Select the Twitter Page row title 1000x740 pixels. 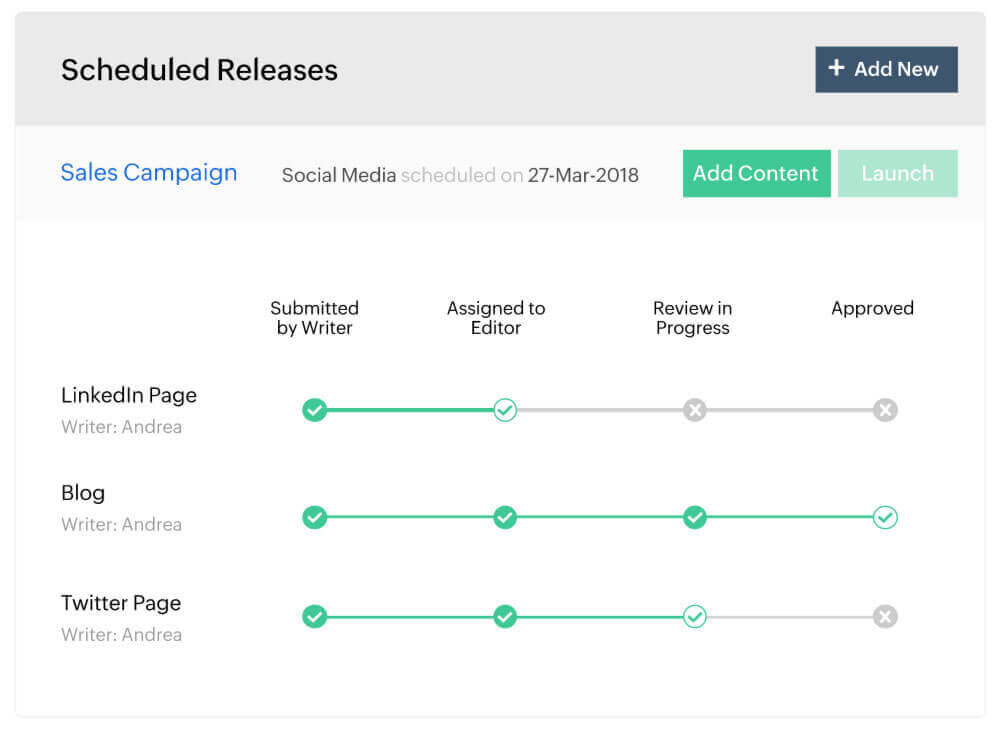click(x=121, y=603)
